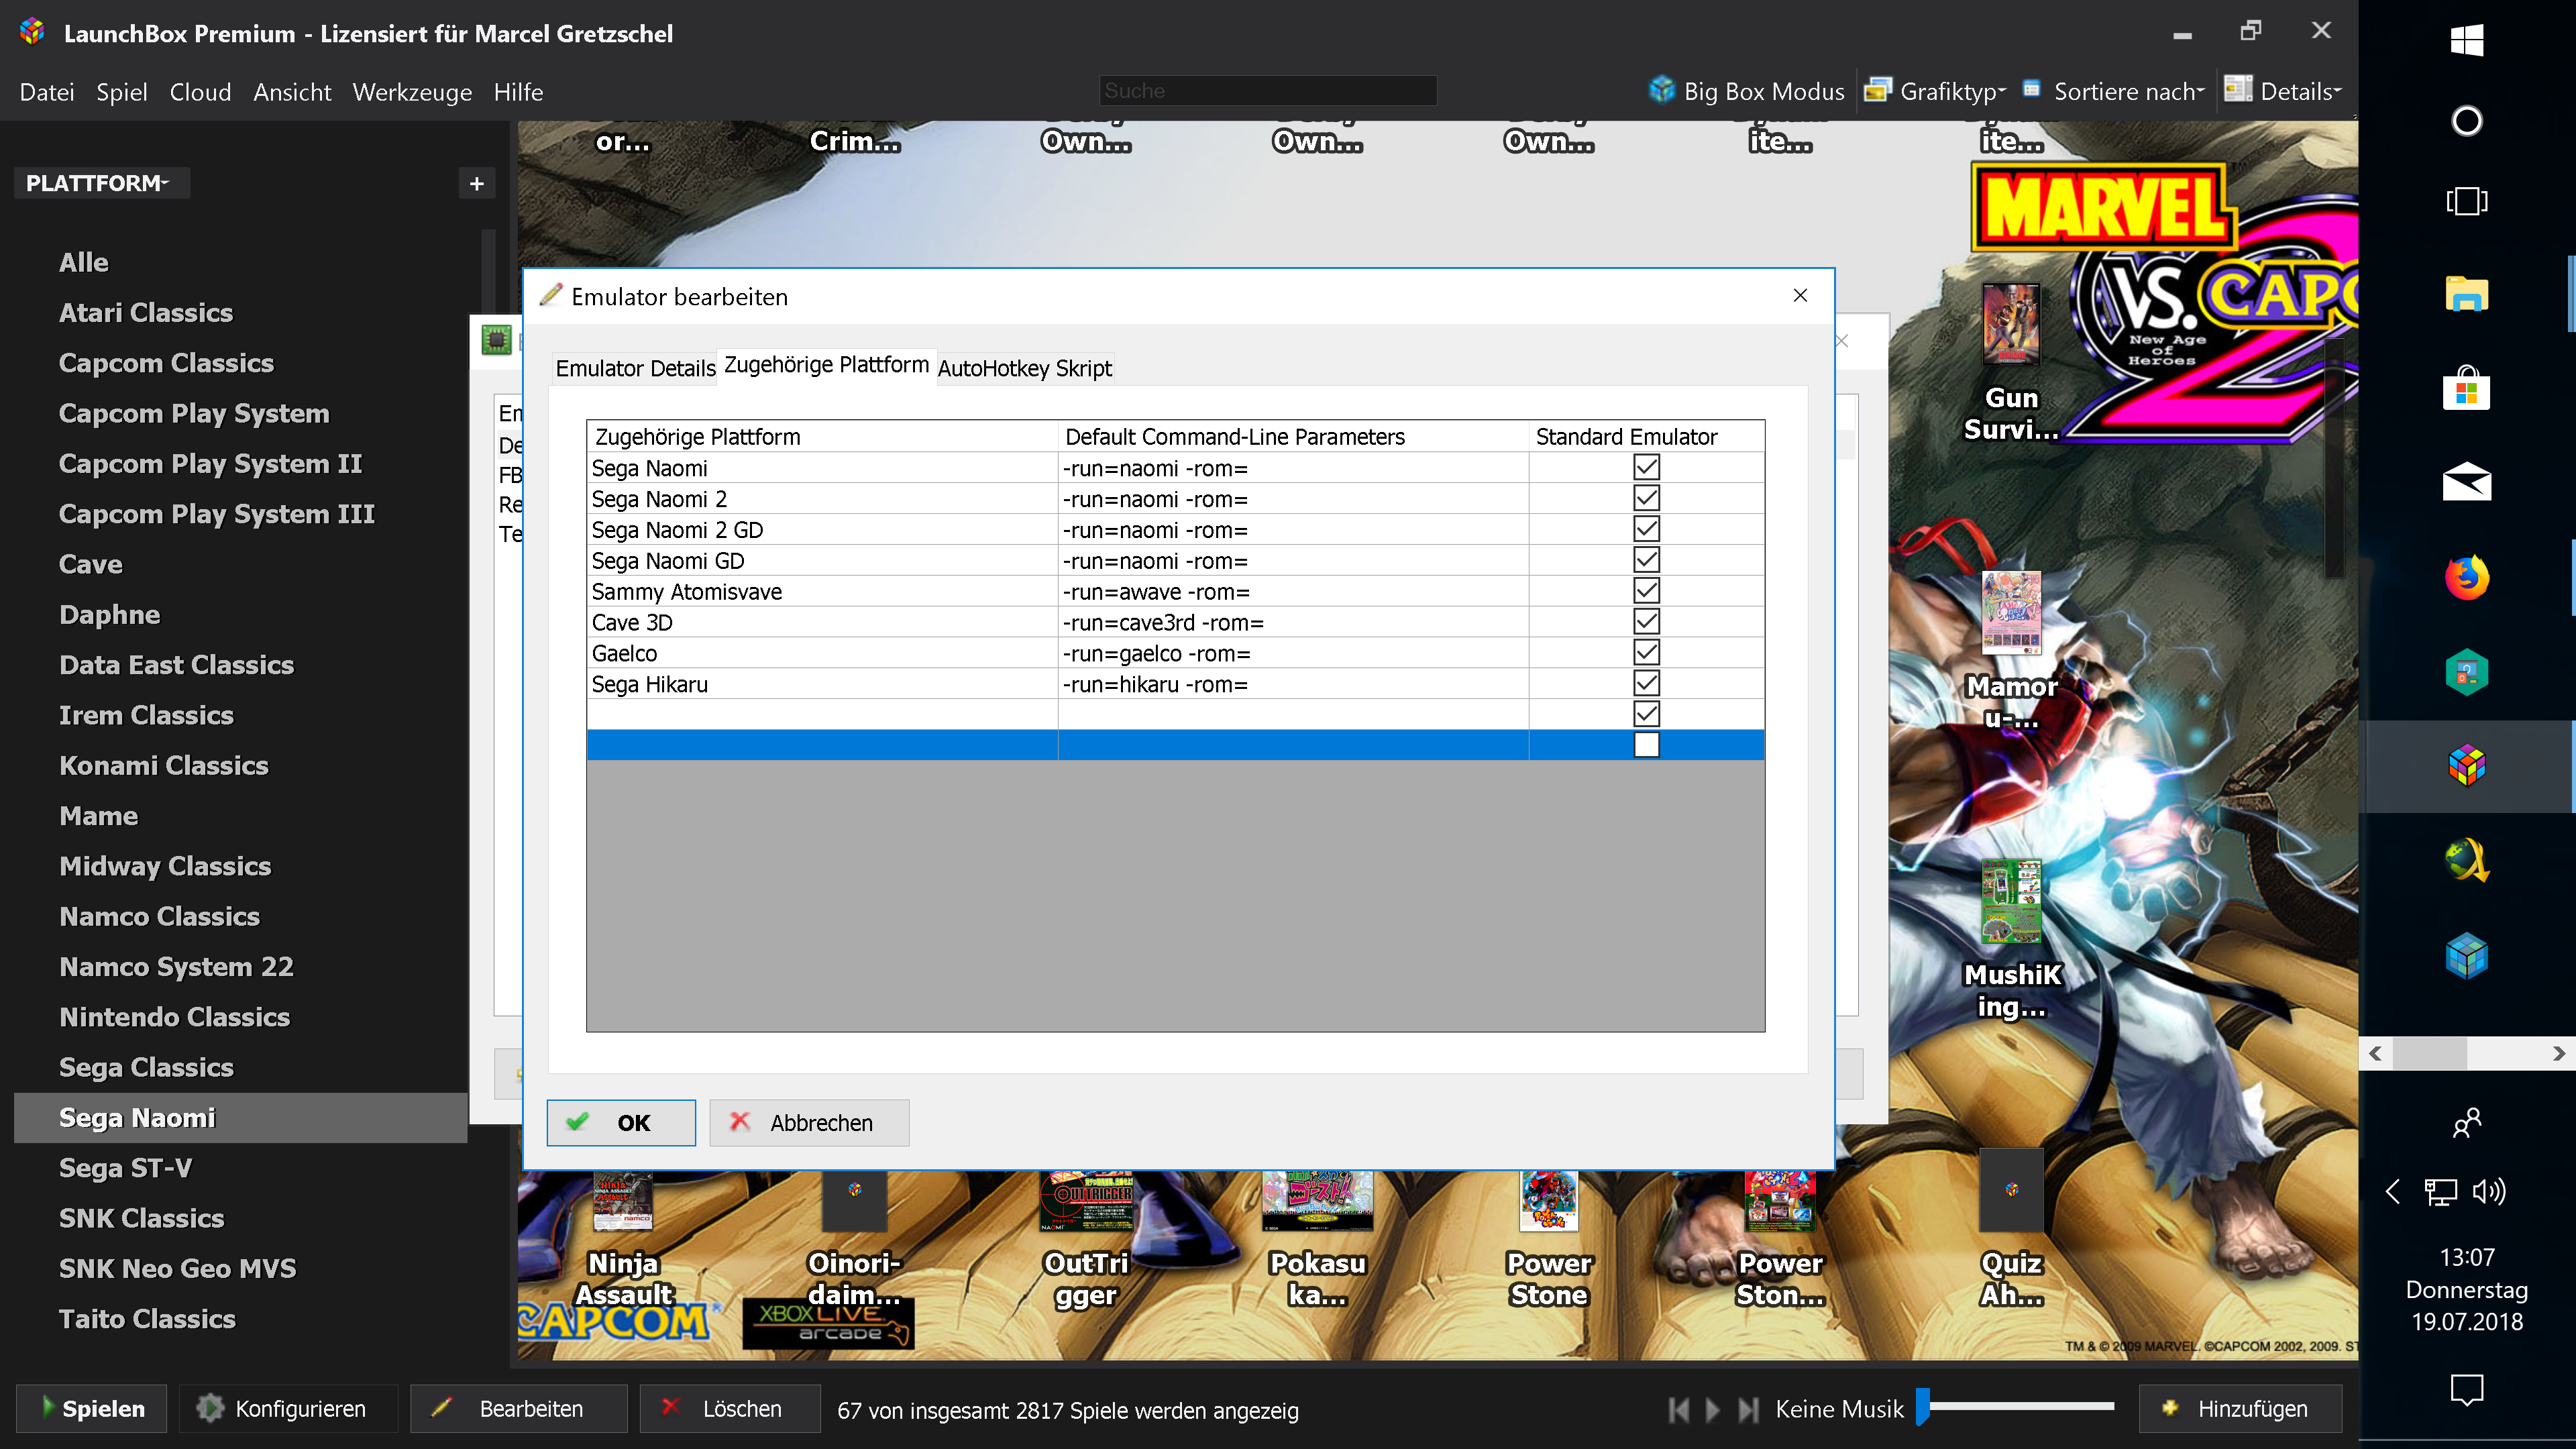Toggle Standard Emulator for Gaelco

[1646, 653]
